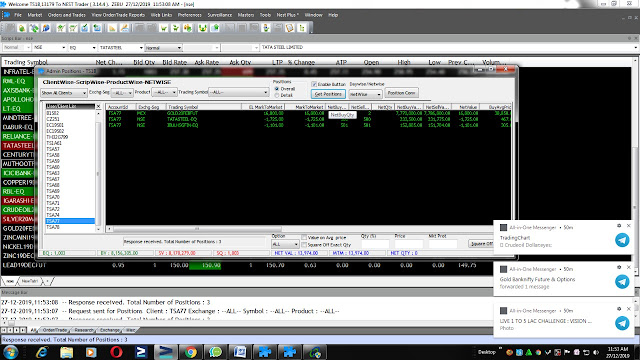Click the pen signing toolbar icon

[x=124, y=28]
